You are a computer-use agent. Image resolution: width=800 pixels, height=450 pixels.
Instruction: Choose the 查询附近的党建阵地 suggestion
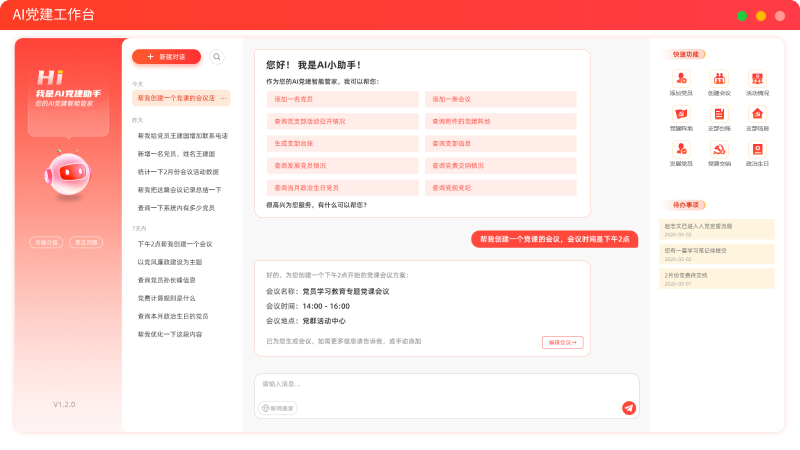(501, 121)
